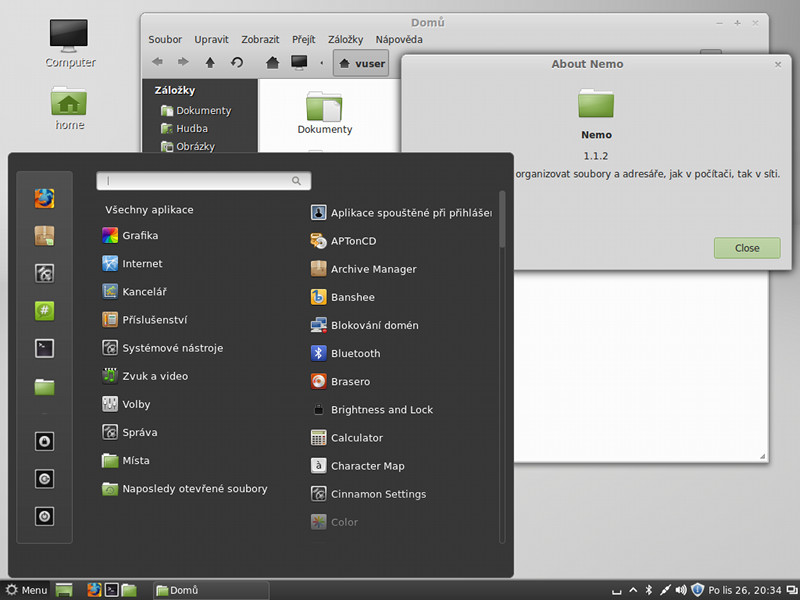Go up one folder in Nemo
The image size is (800, 600).
tap(210, 62)
